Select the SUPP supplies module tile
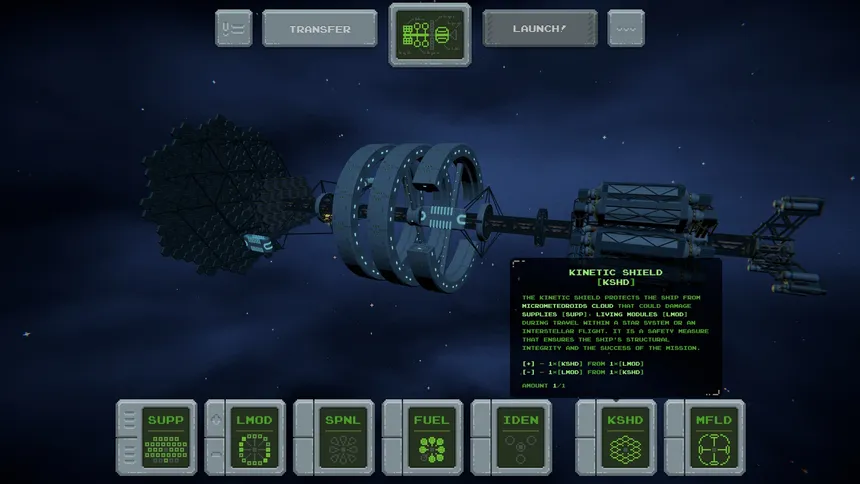 pyautogui.click(x=166, y=437)
